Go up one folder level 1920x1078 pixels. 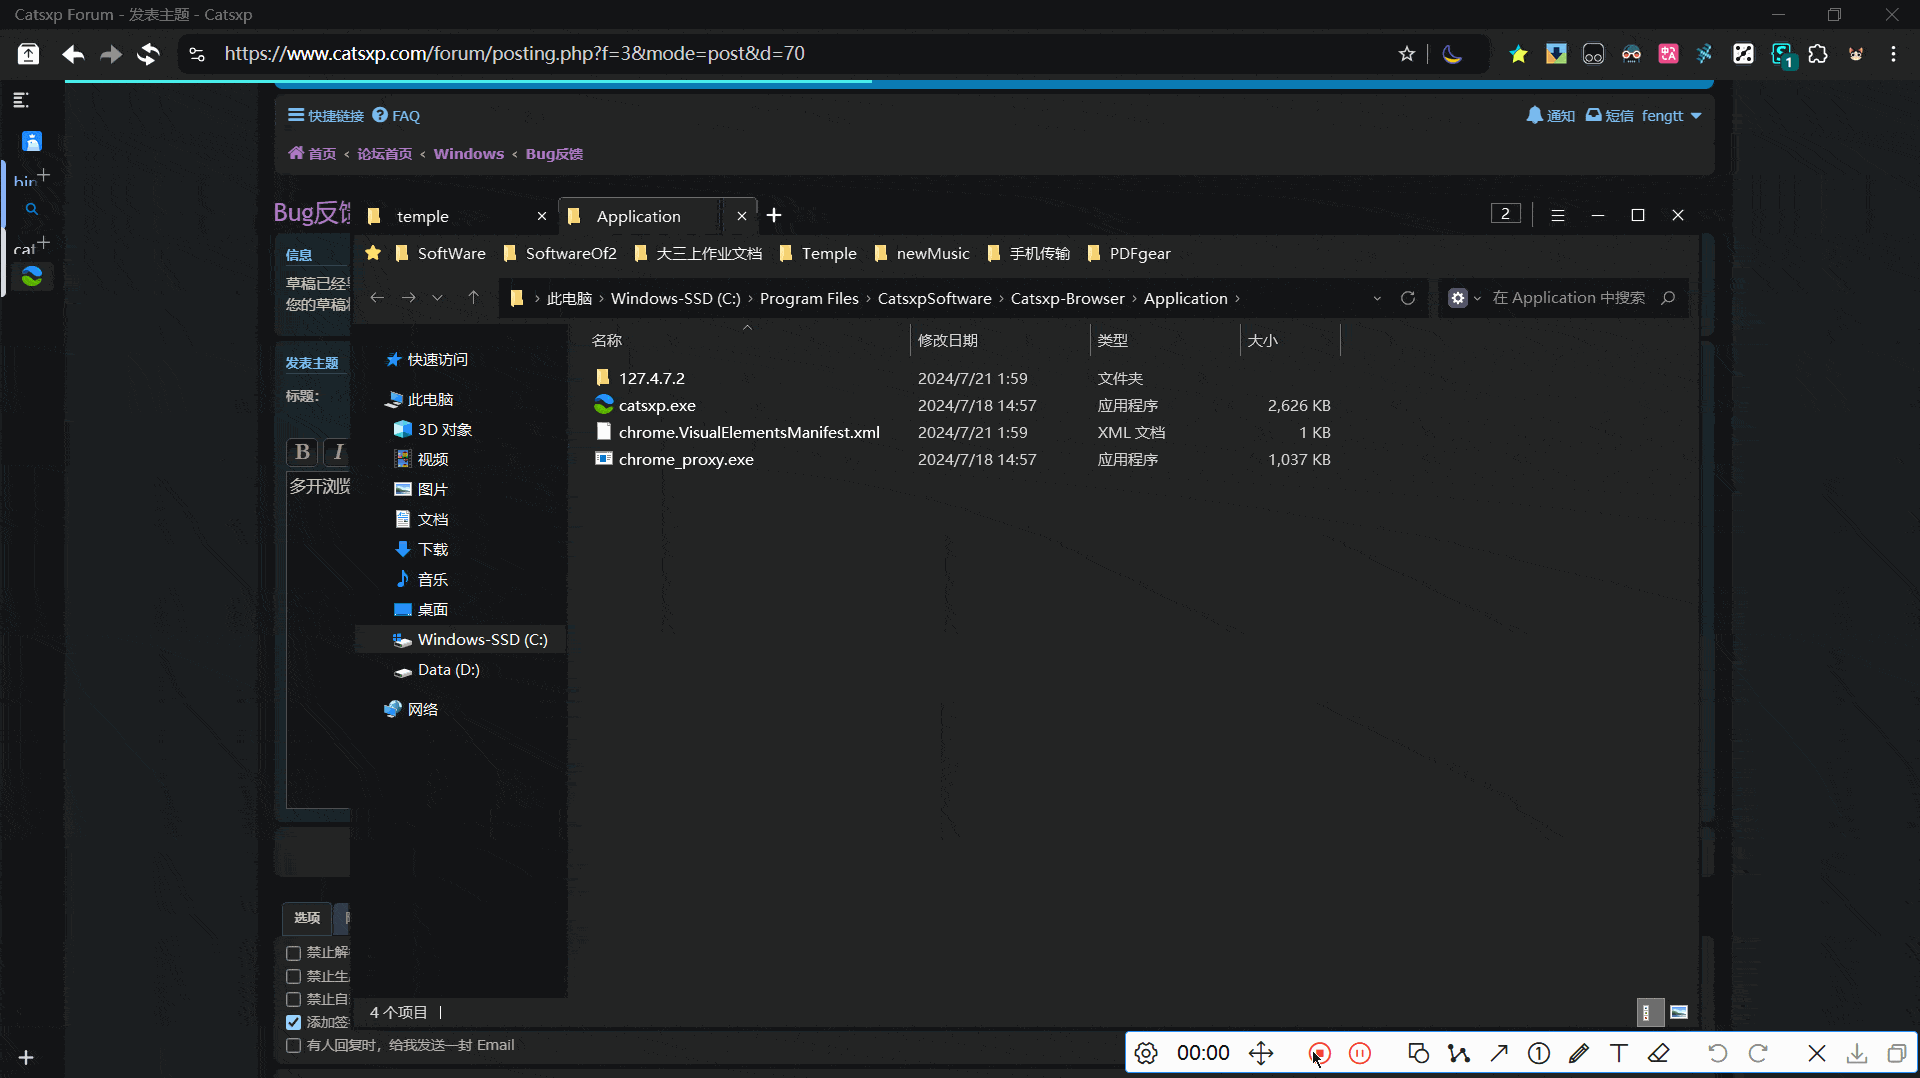click(473, 298)
